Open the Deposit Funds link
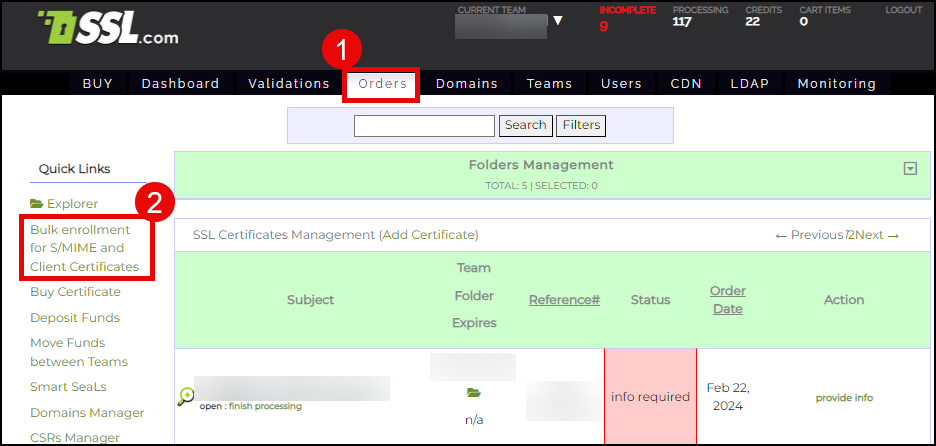 pyautogui.click(x=75, y=318)
